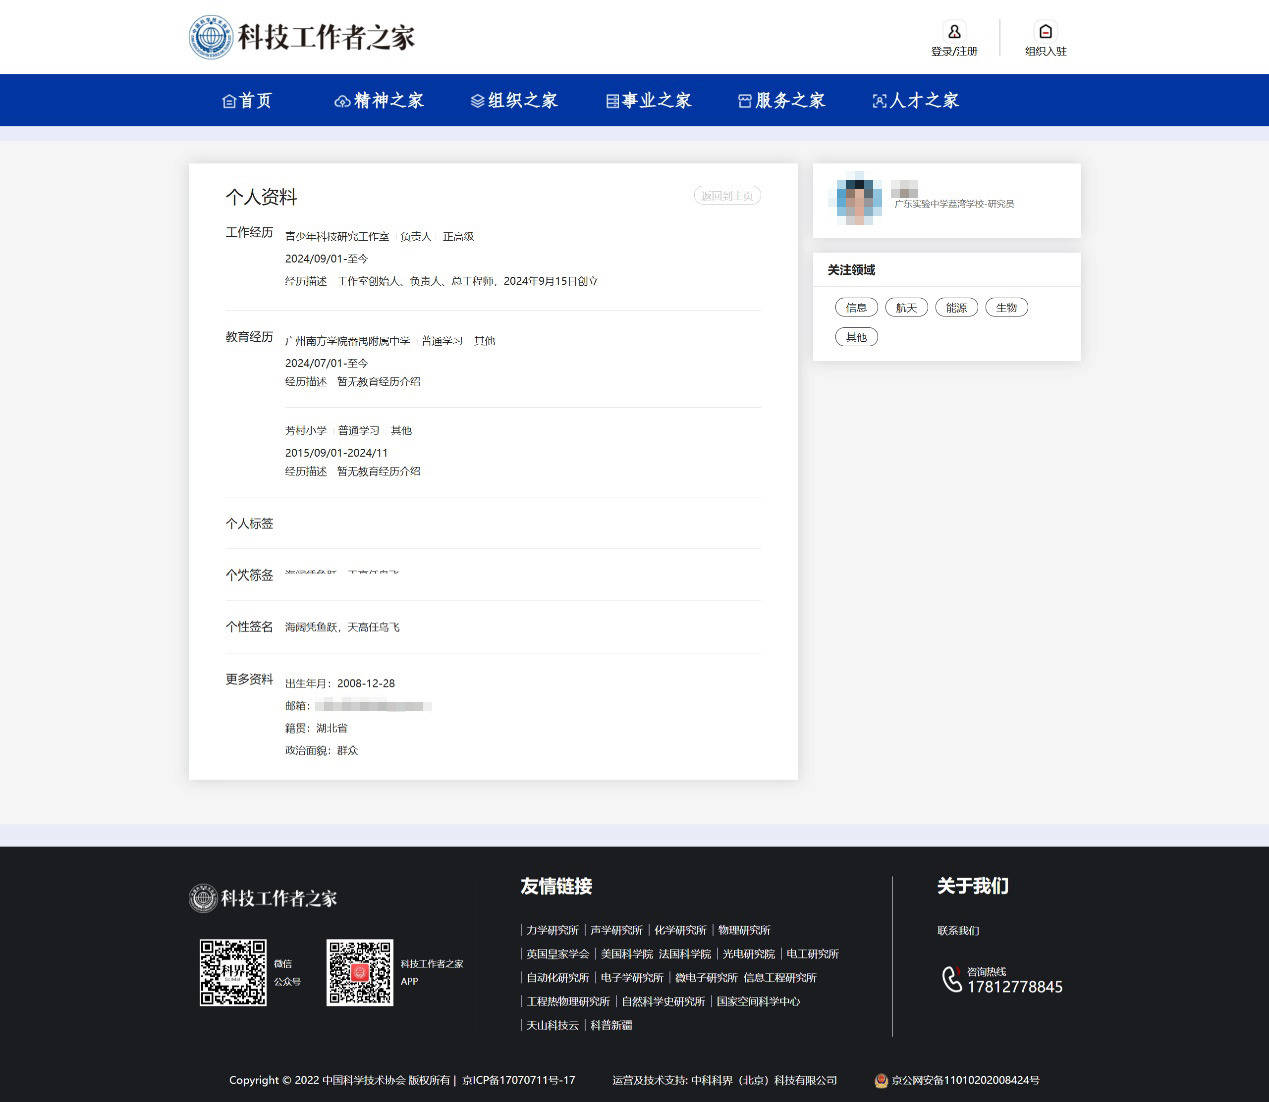1269x1102 pixels.
Task: Click the 科技工作者之家 footer logo
Action: [x=264, y=898]
